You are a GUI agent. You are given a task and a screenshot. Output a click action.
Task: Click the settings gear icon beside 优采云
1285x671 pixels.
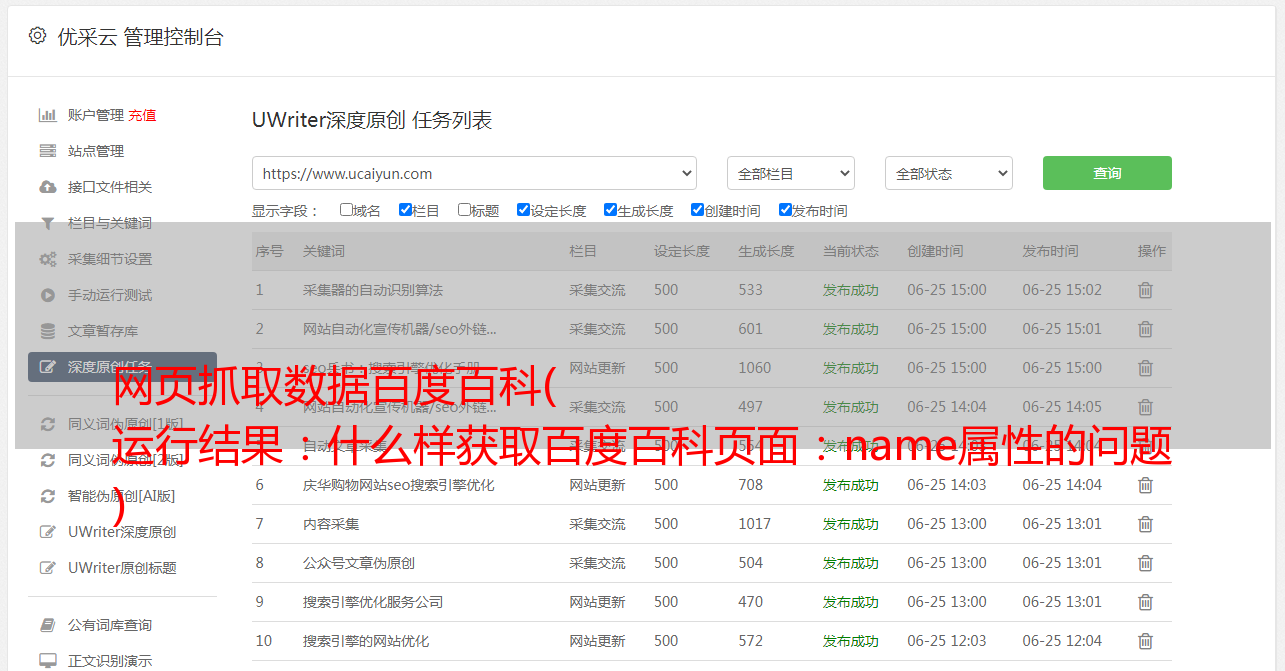[x=38, y=36]
